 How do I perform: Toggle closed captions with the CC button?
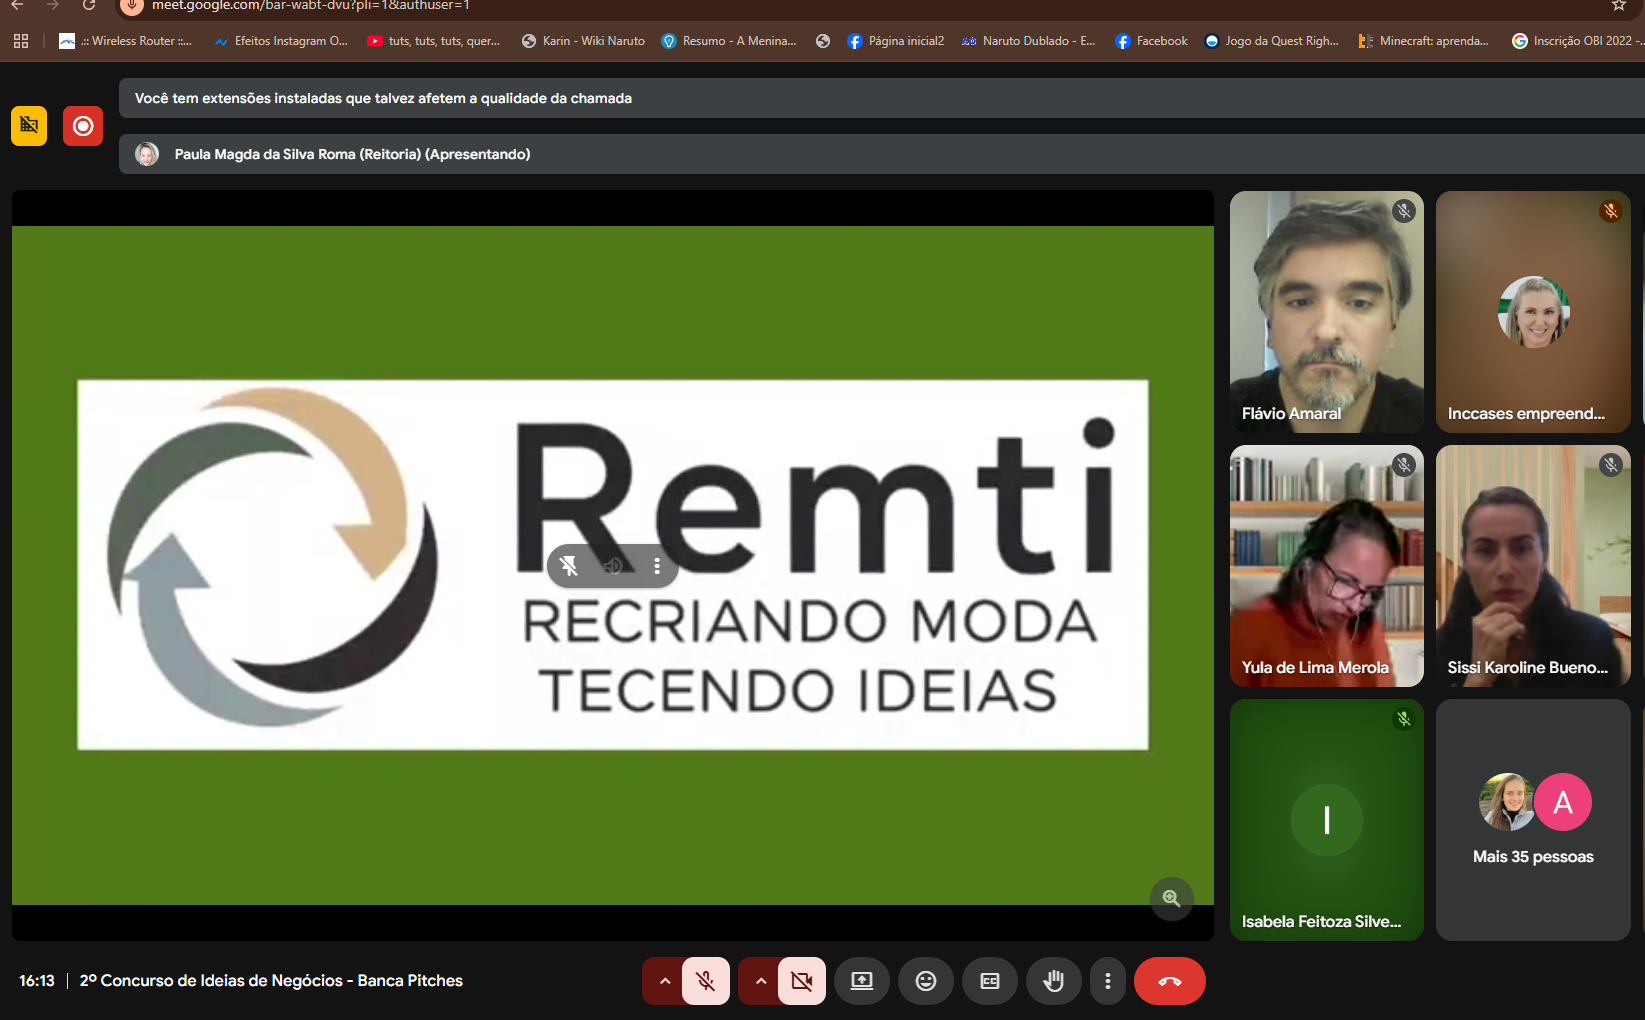point(990,981)
